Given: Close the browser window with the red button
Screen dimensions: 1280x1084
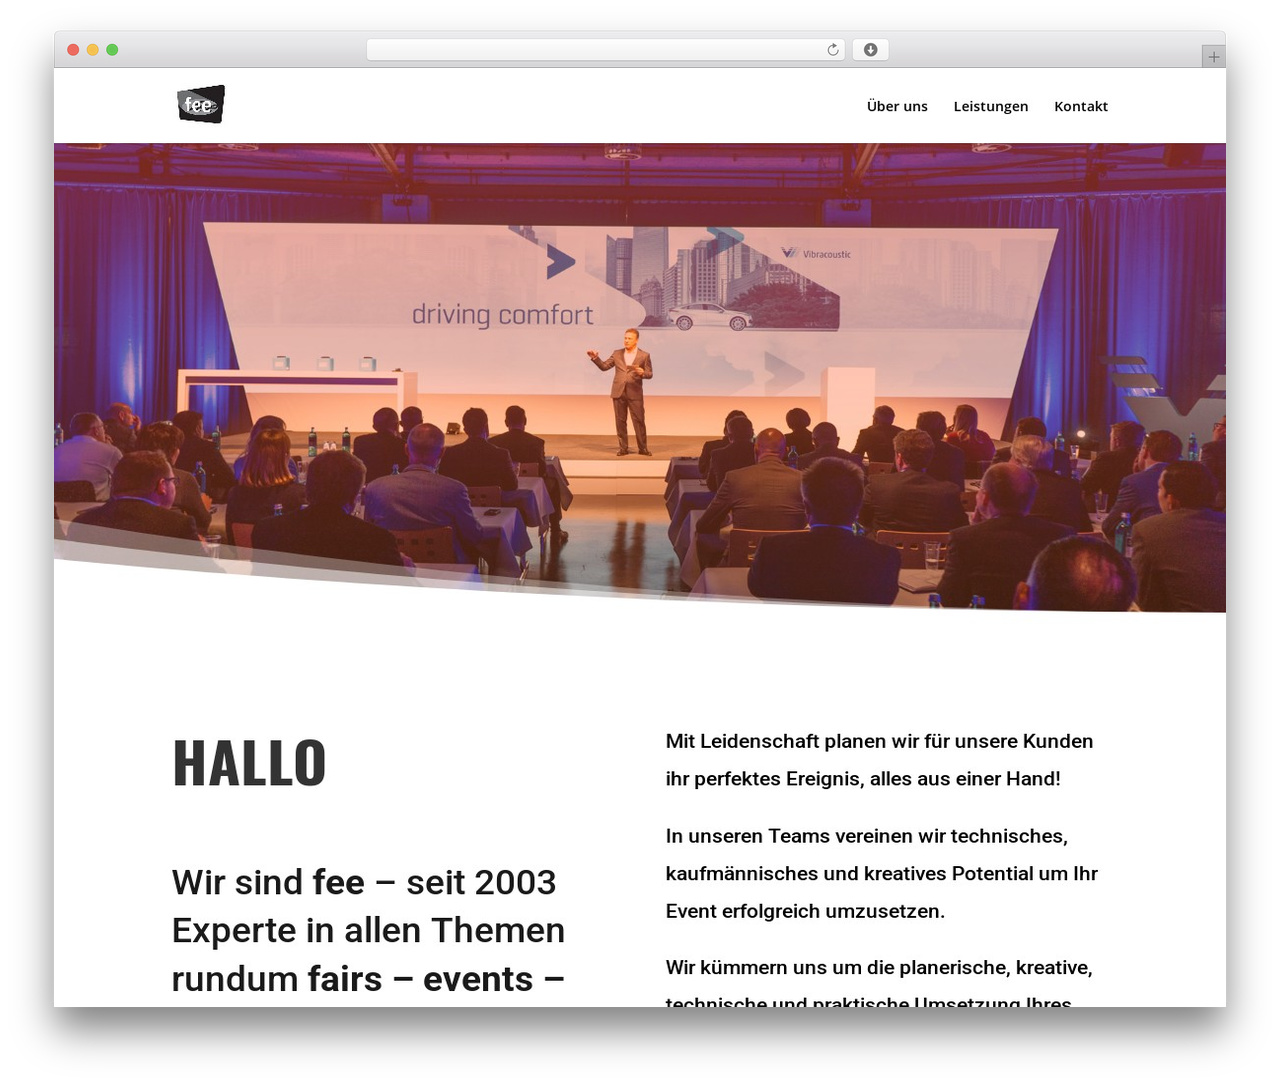Looking at the screenshot, I should [73, 50].
